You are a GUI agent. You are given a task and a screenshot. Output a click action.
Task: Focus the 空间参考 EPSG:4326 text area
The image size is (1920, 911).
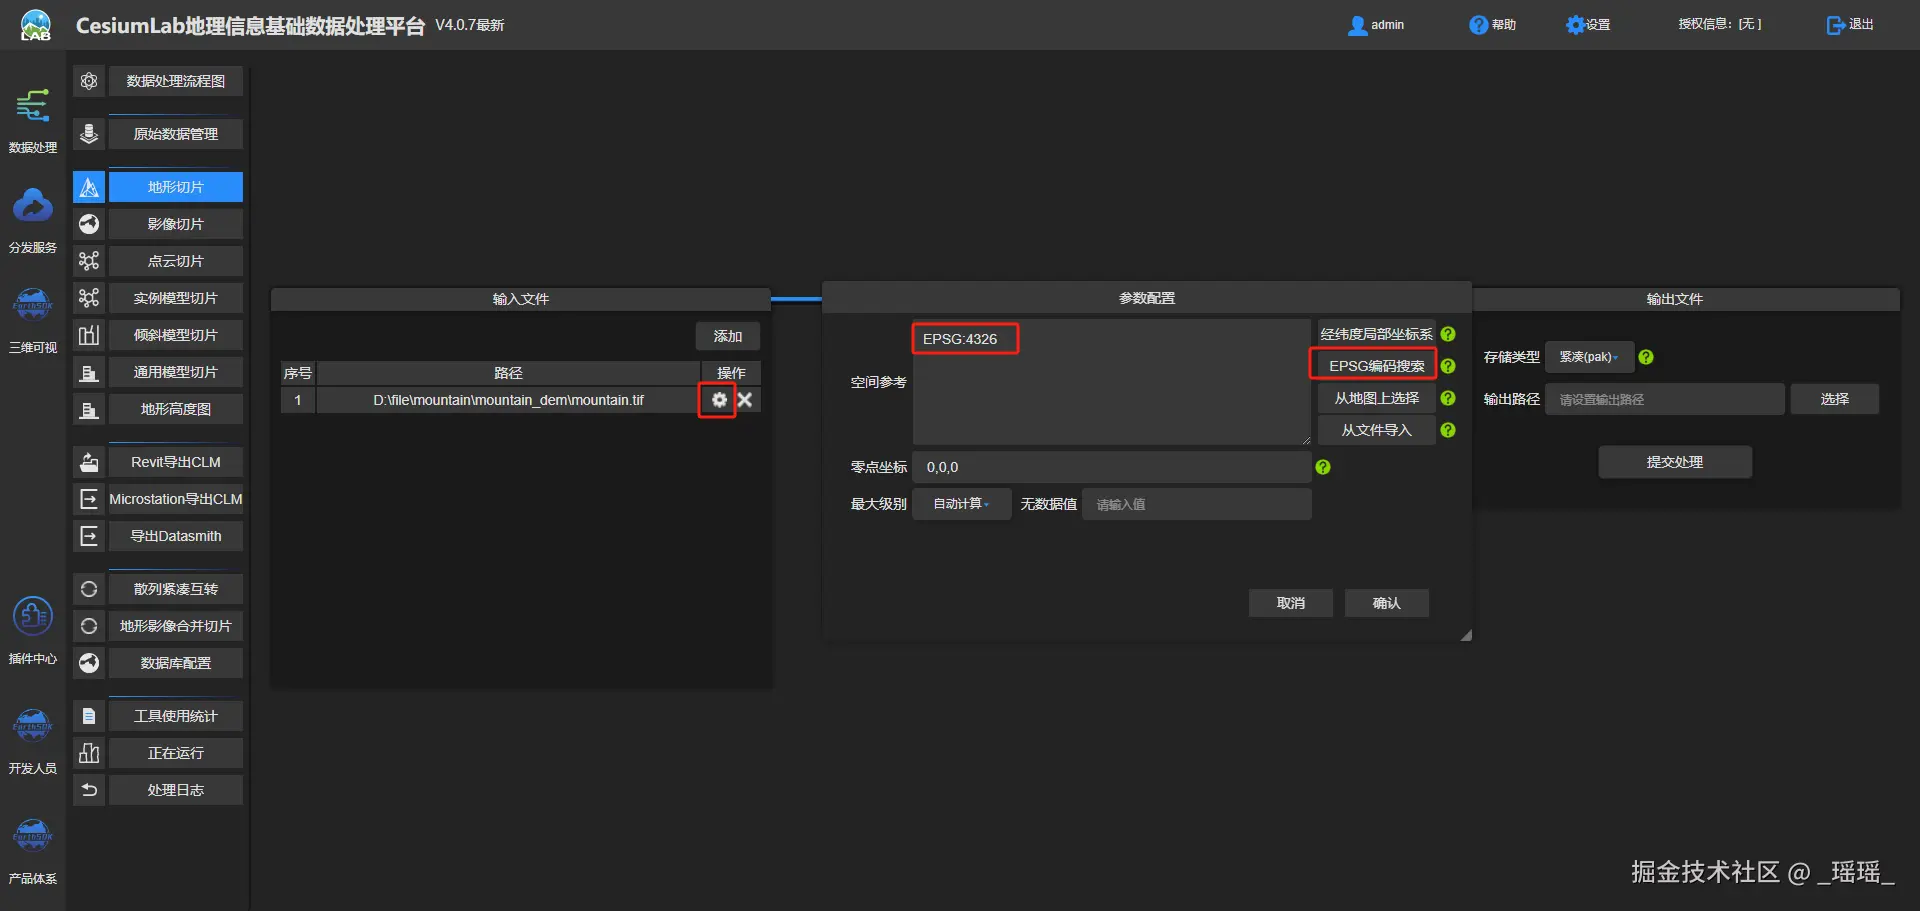click(1111, 382)
